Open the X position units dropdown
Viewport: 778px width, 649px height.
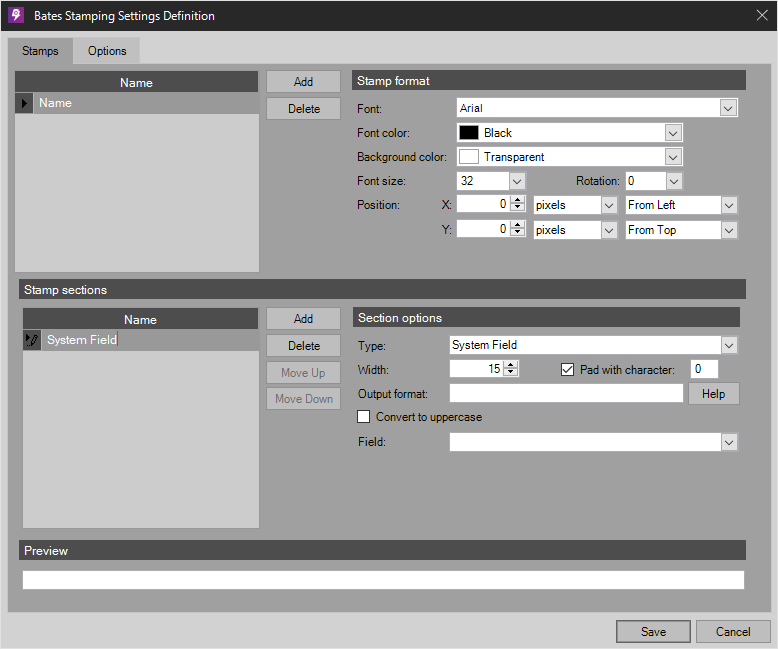point(609,205)
